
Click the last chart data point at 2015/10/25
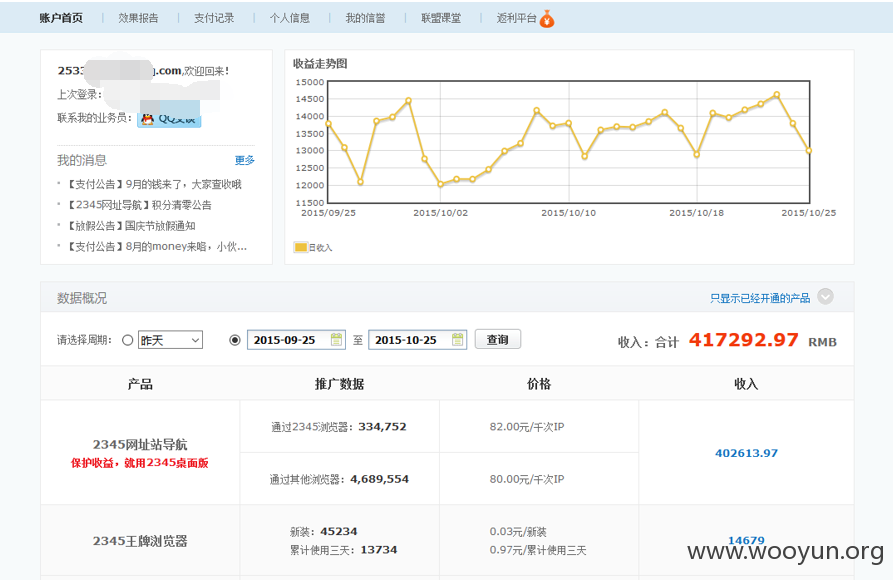(809, 150)
